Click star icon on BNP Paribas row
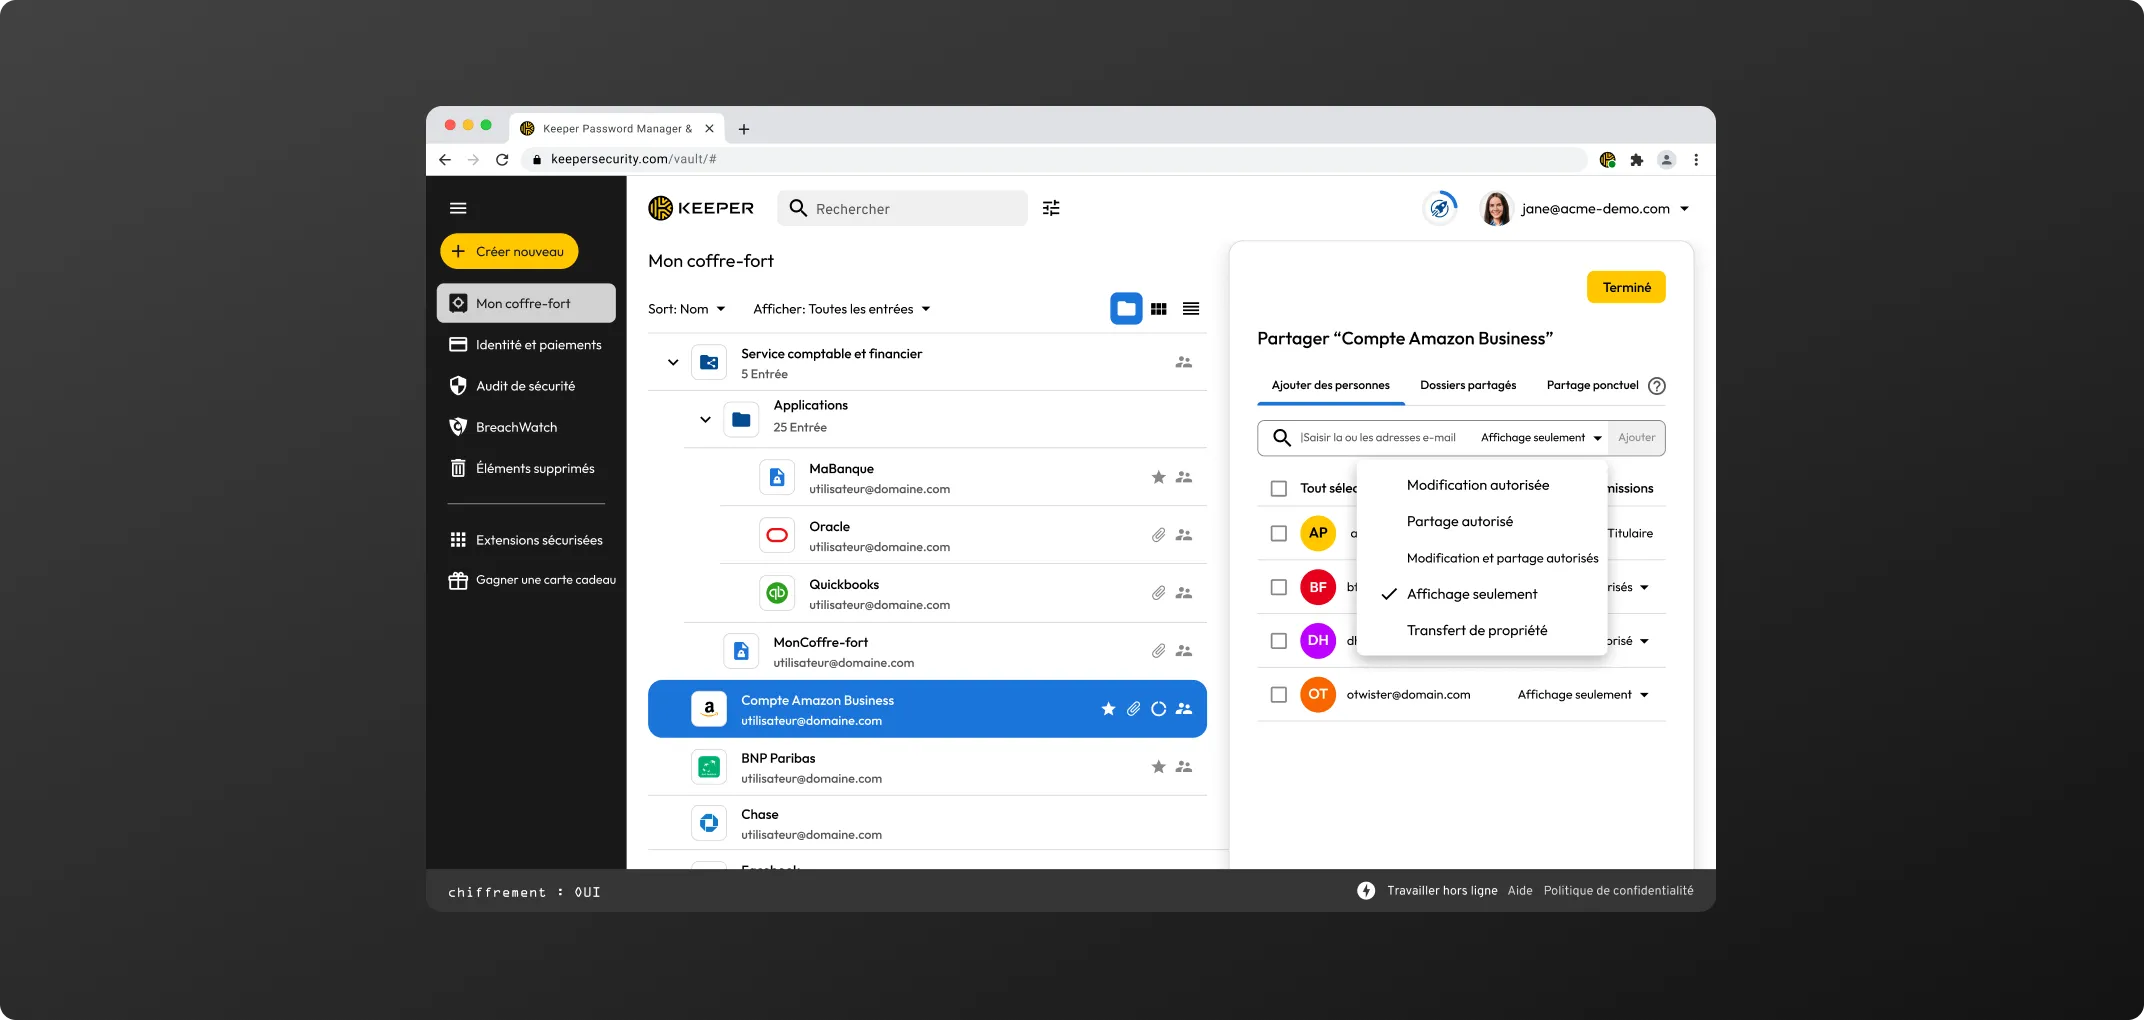This screenshot has width=2144, height=1020. pyautogui.click(x=1158, y=767)
